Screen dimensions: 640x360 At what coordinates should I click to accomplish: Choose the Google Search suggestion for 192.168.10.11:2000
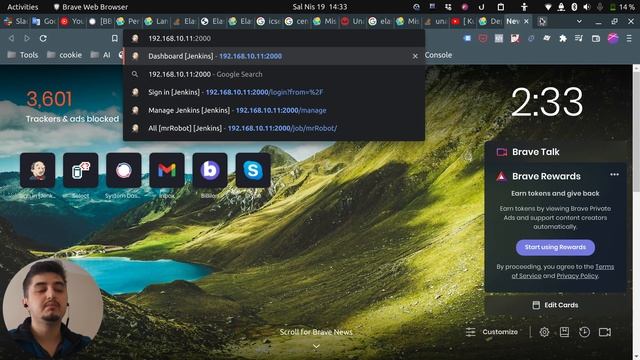coord(273,74)
